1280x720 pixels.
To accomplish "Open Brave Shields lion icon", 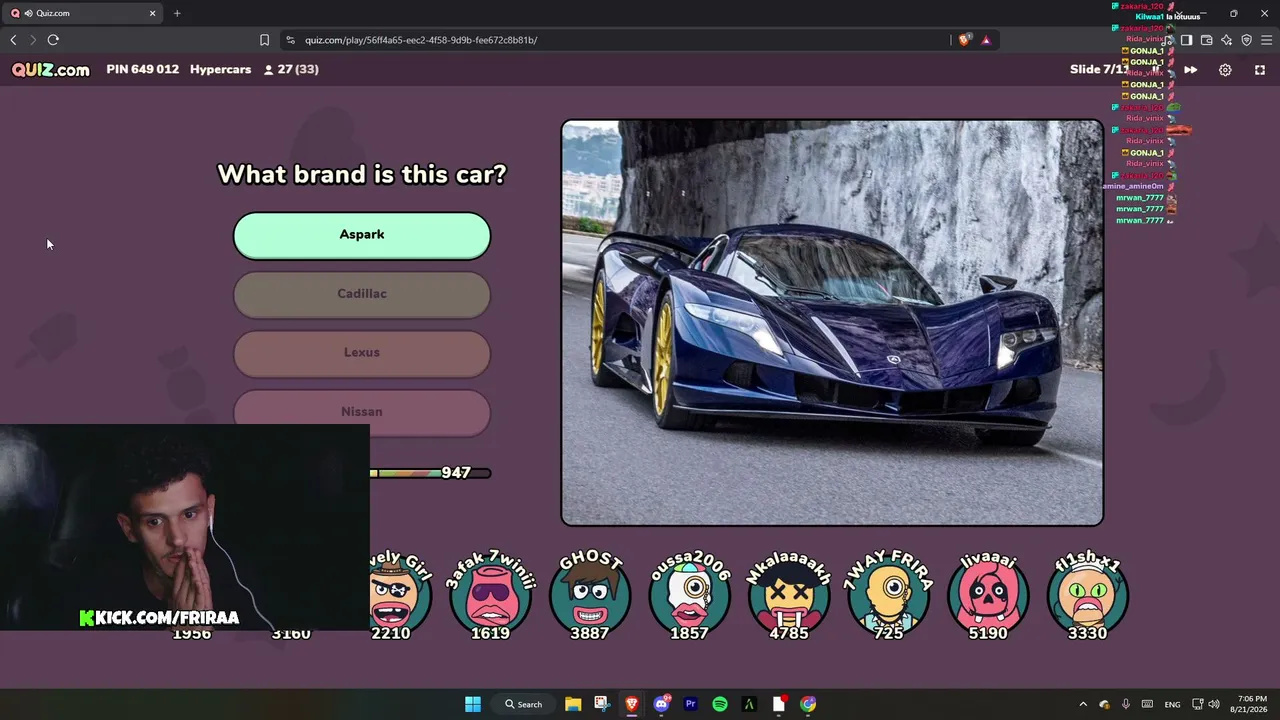I will pos(964,40).
